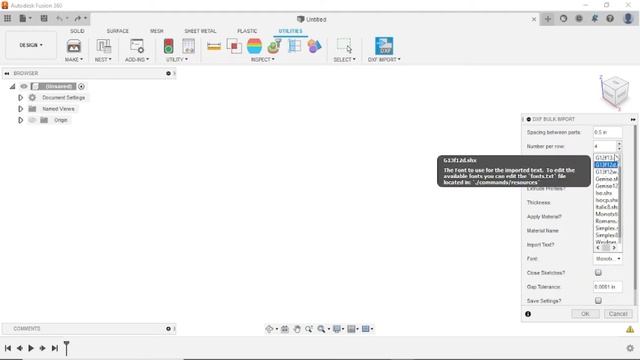The height and width of the screenshot is (360, 640).
Task: Select the rainbow Zebra Analysis icon
Action: pyautogui.click(x=254, y=46)
